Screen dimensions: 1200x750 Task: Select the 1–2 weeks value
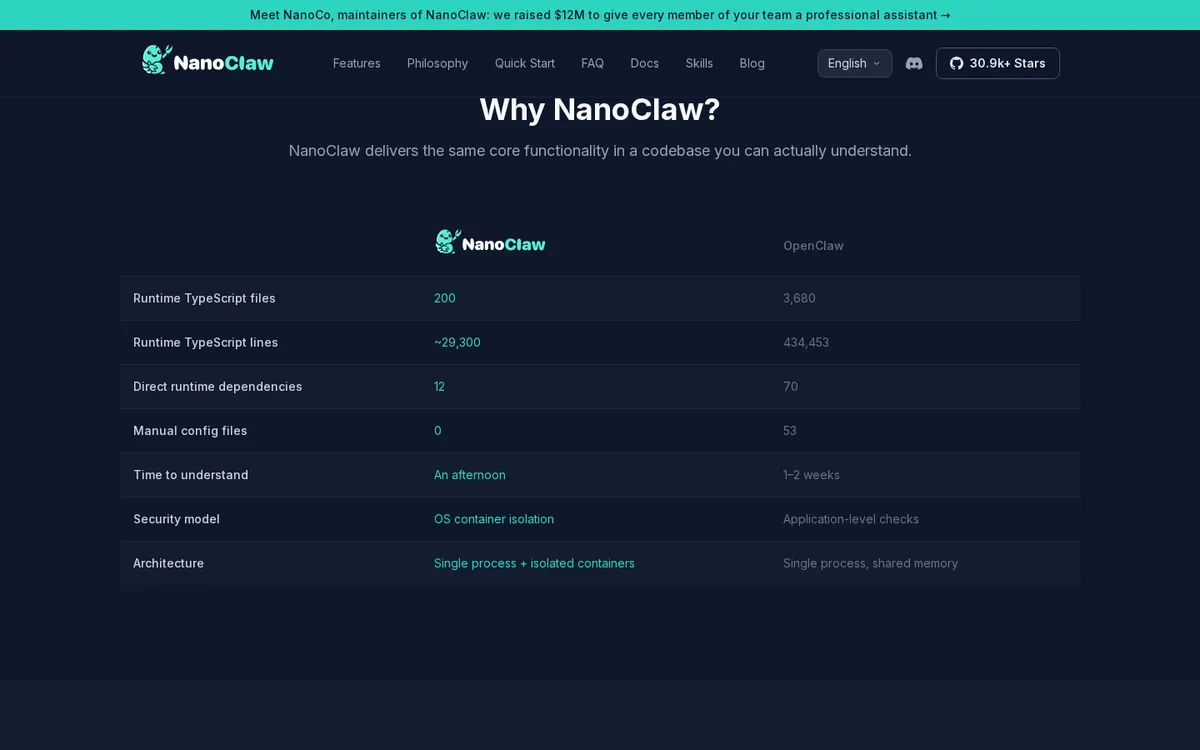[811, 475]
